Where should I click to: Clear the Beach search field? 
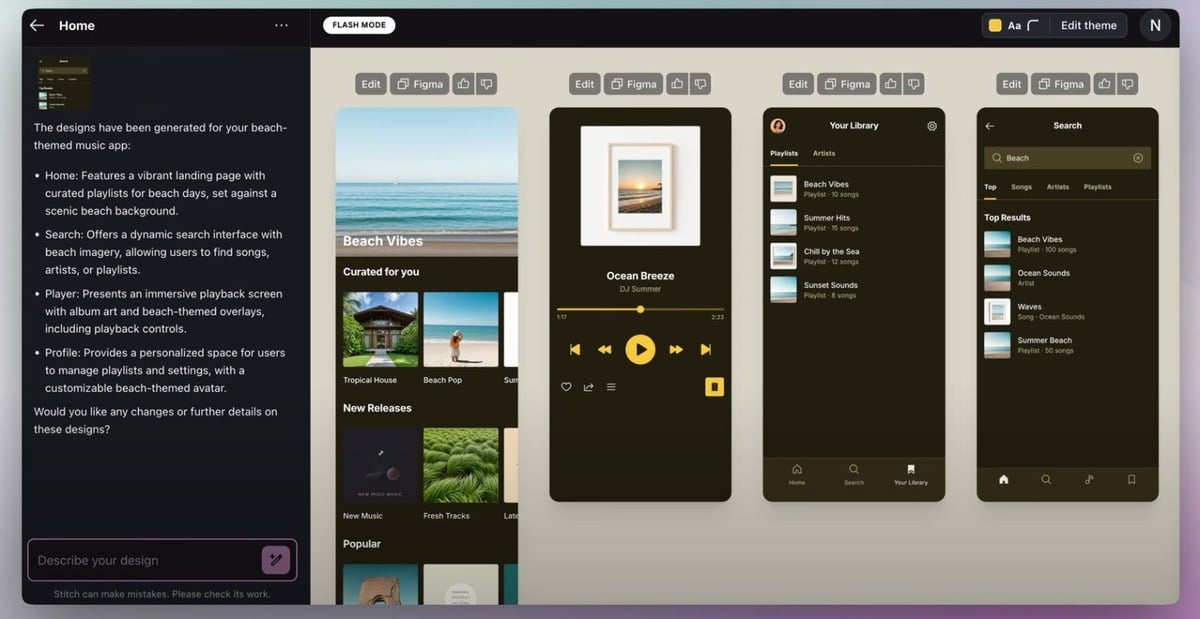point(1138,158)
